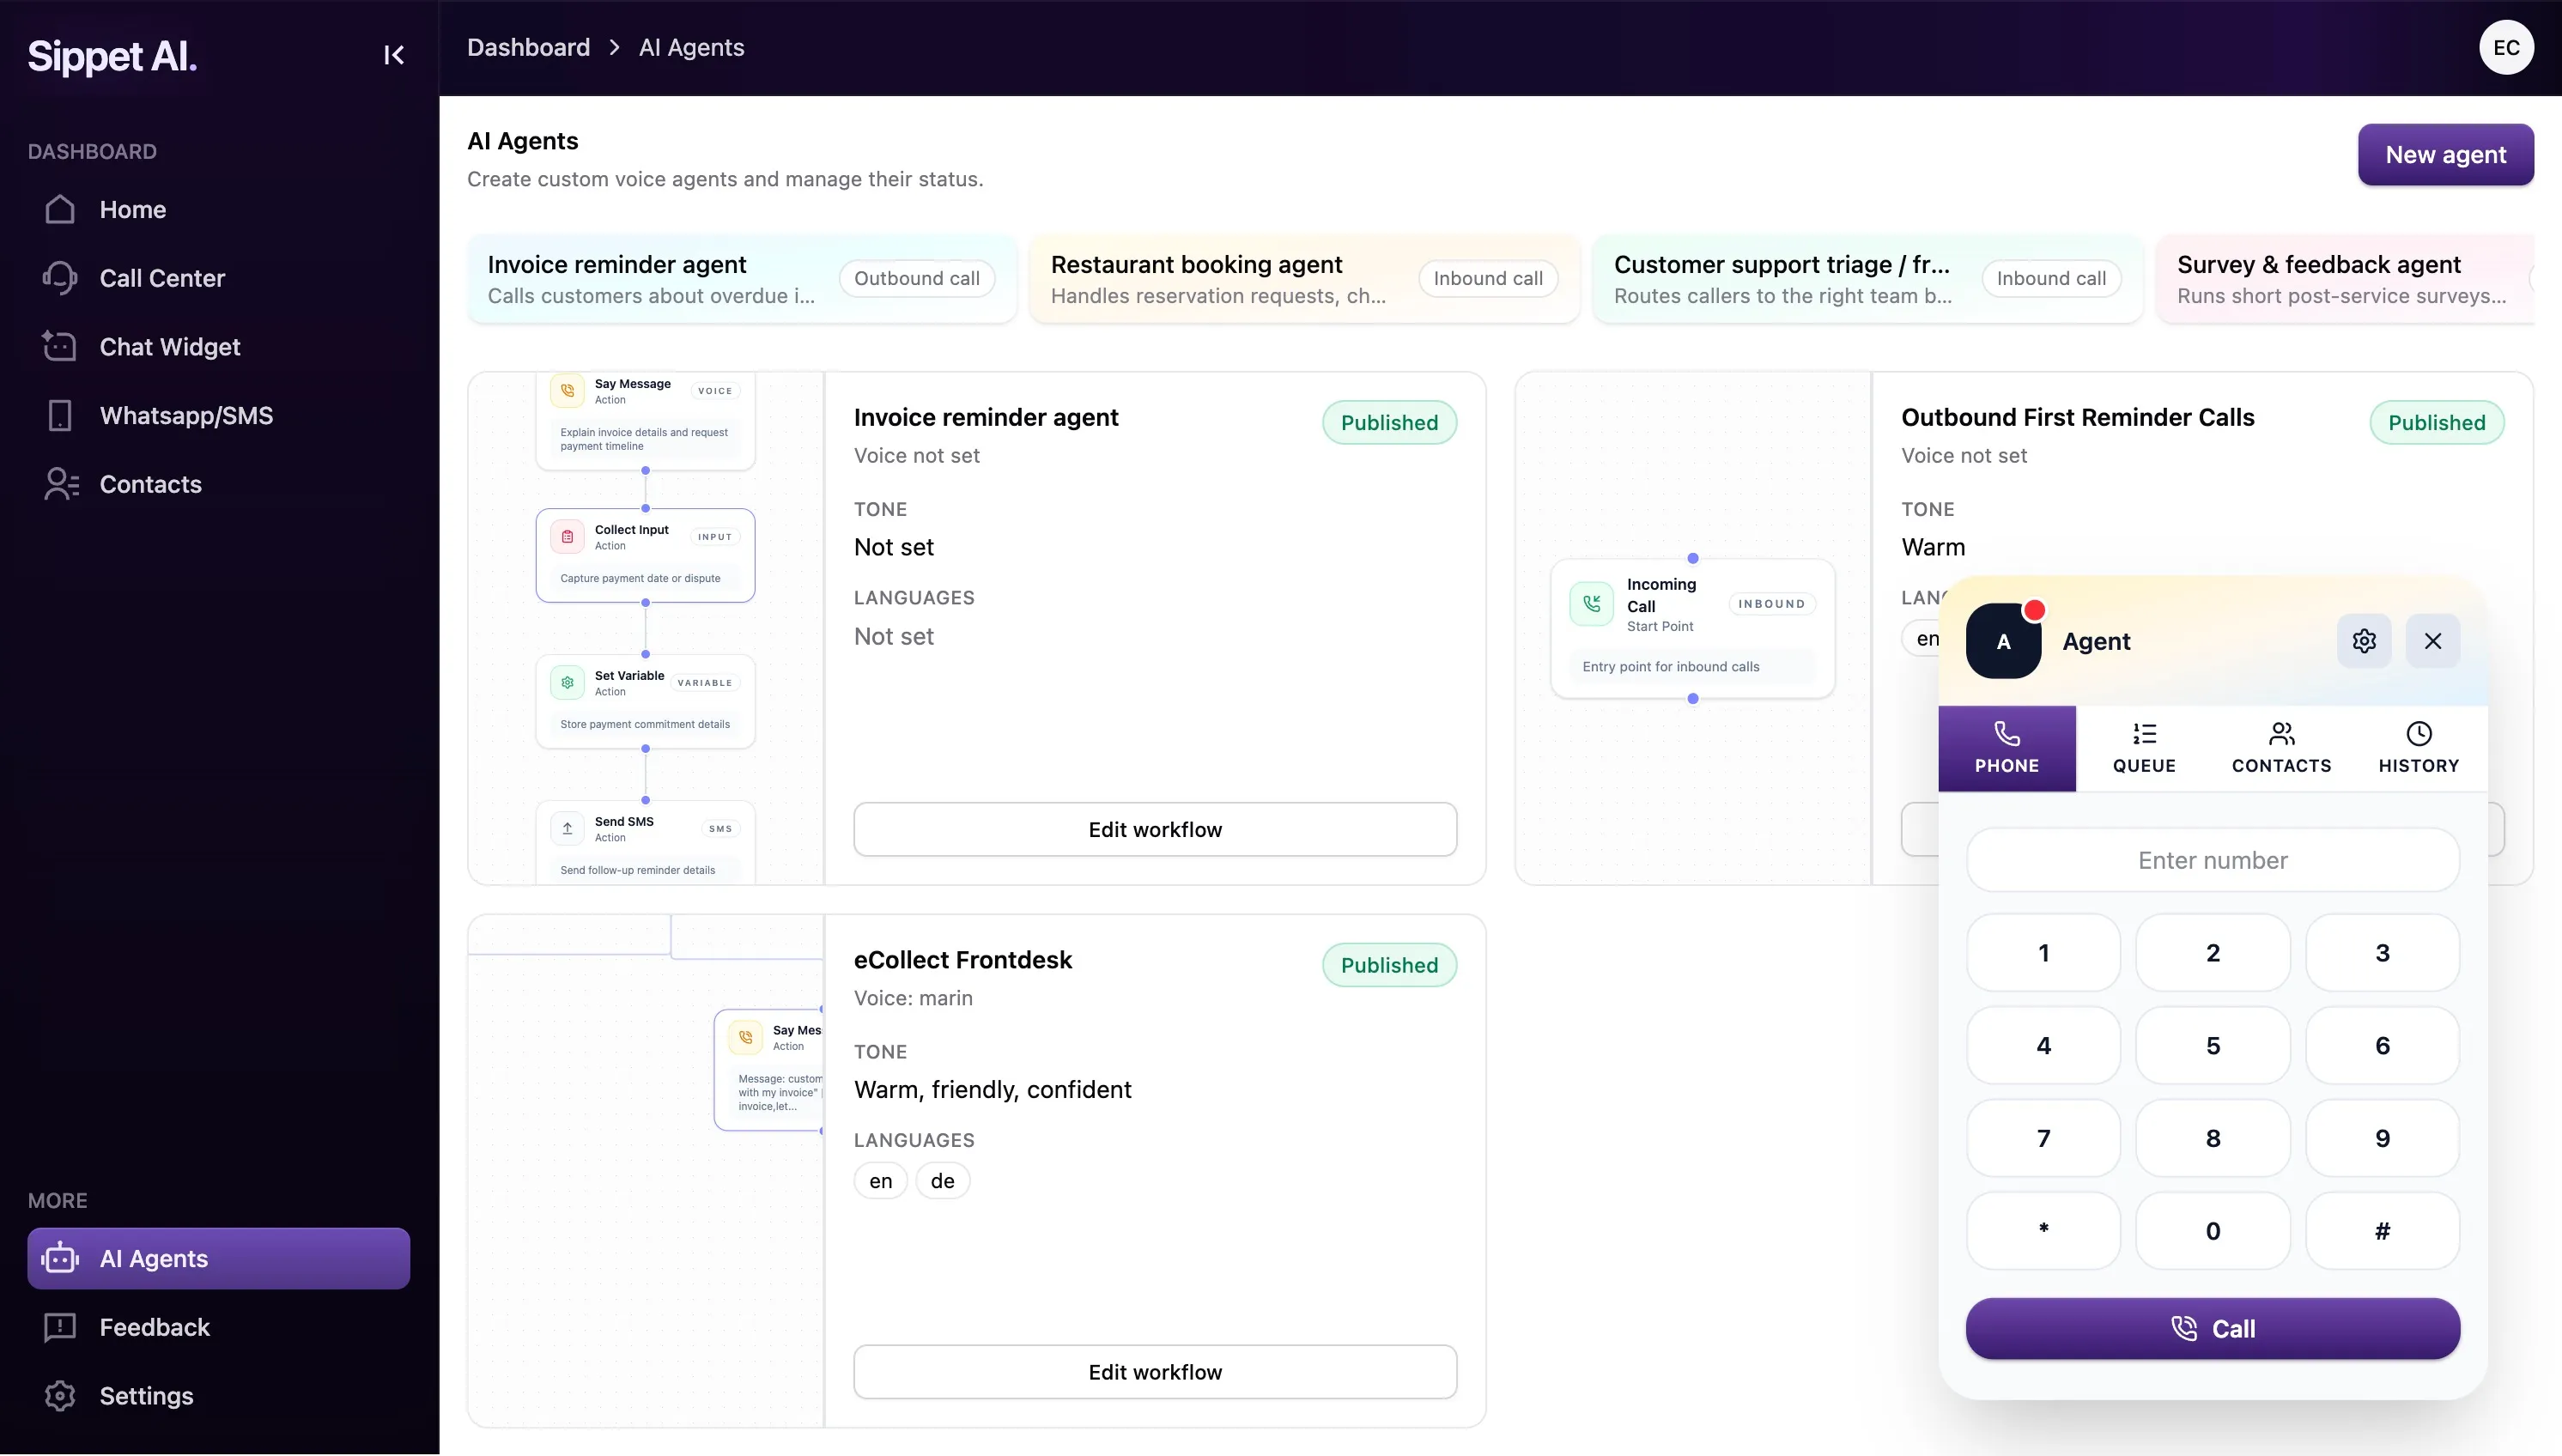
Task: Switch to the Queue tab in dialer
Action: [x=2144, y=748]
